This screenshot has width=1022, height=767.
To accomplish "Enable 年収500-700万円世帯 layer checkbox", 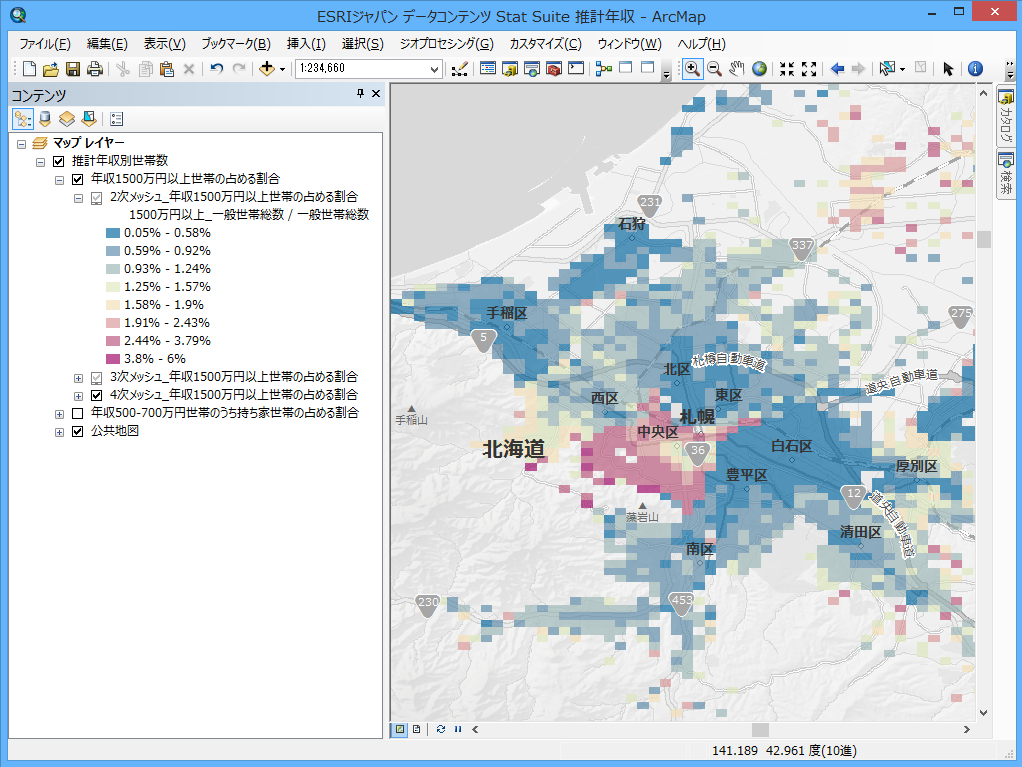I will 78,414.
